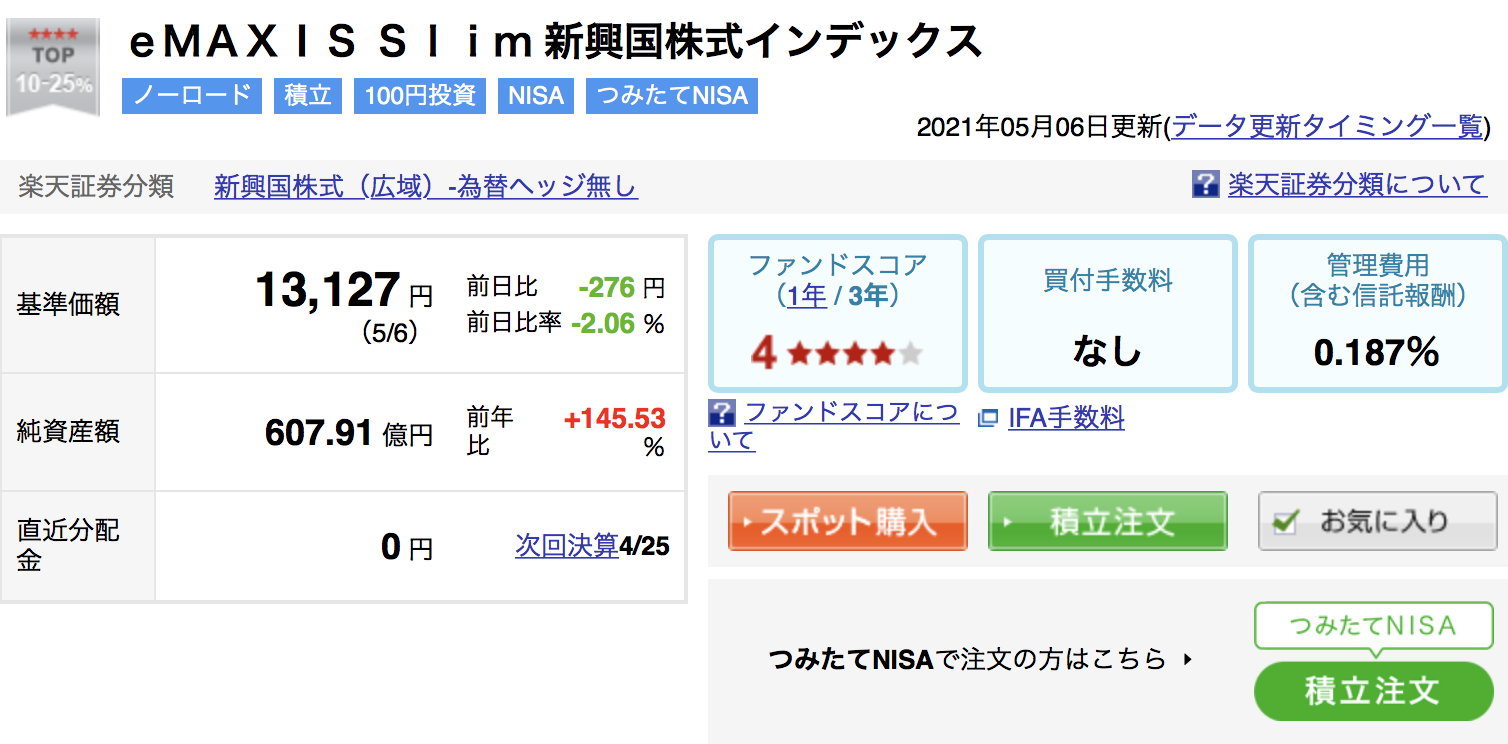The width and height of the screenshot is (1508, 744).
Task: Click the question mark icon beside 楽天証券分類について
Action: pos(1205,185)
